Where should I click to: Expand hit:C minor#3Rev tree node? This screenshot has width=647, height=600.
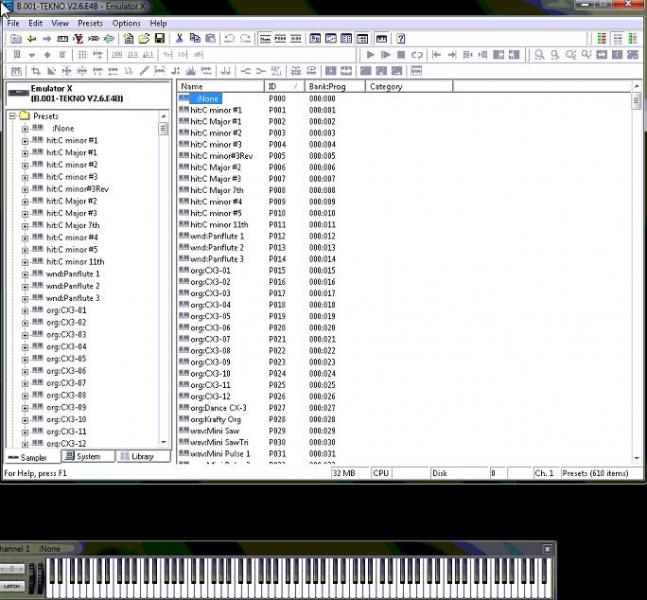pos(25,190)
